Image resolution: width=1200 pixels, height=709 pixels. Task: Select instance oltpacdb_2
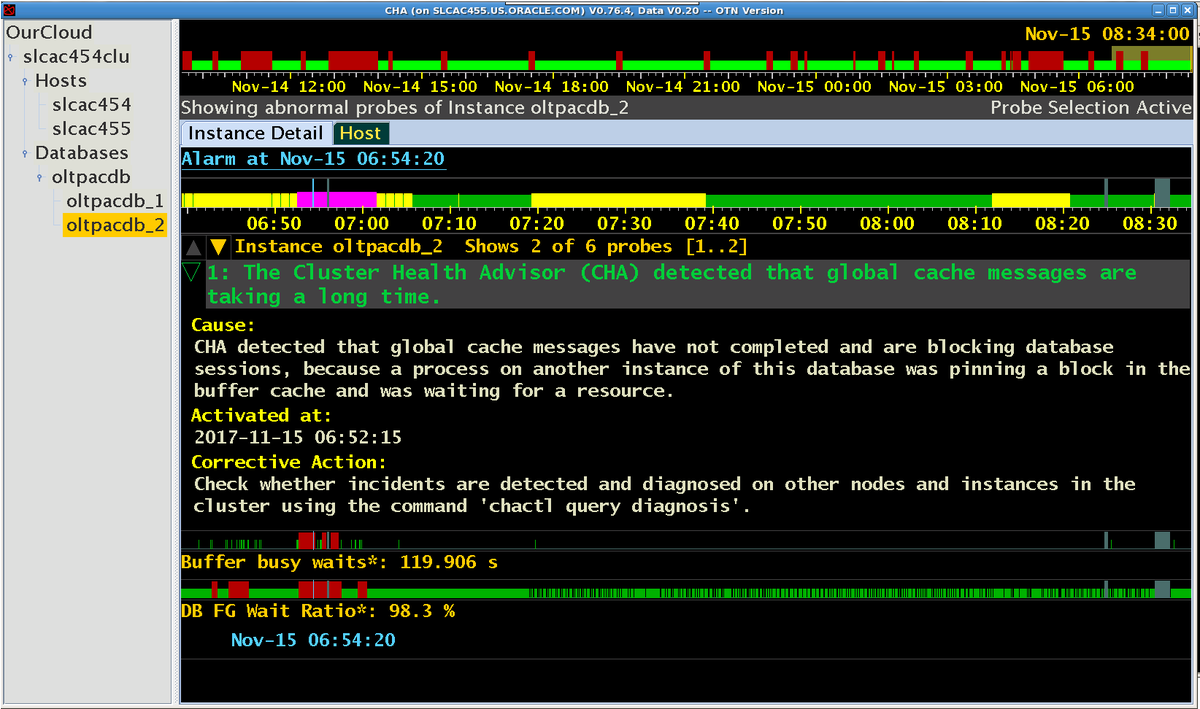coord(115,225)
